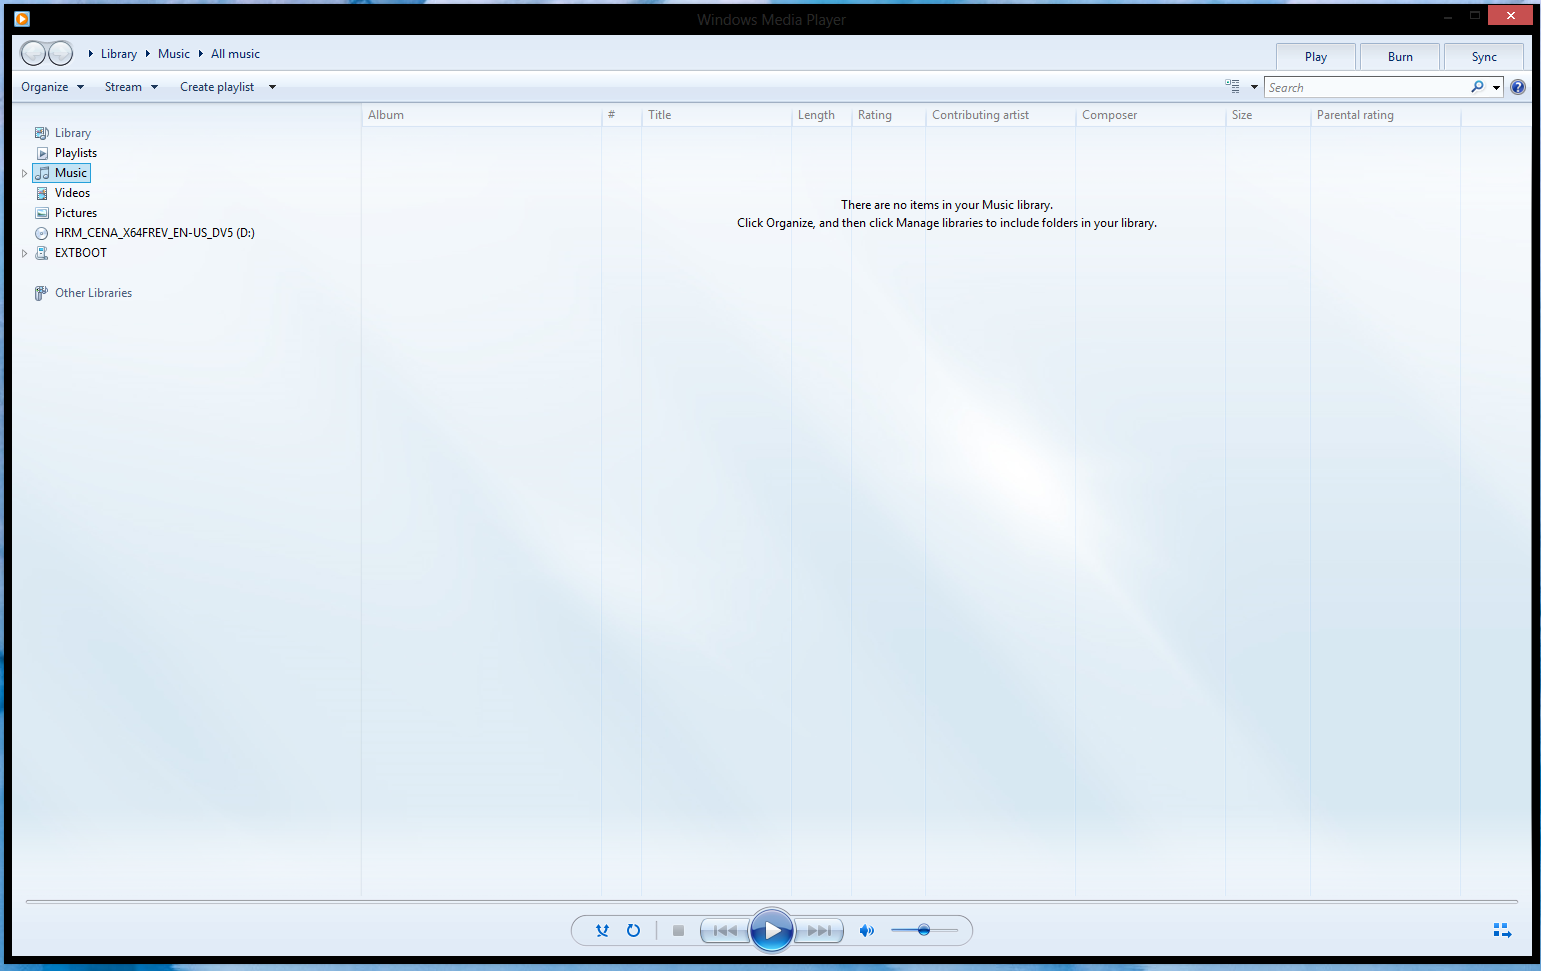Mute the speaker volume

pos(867,930)
